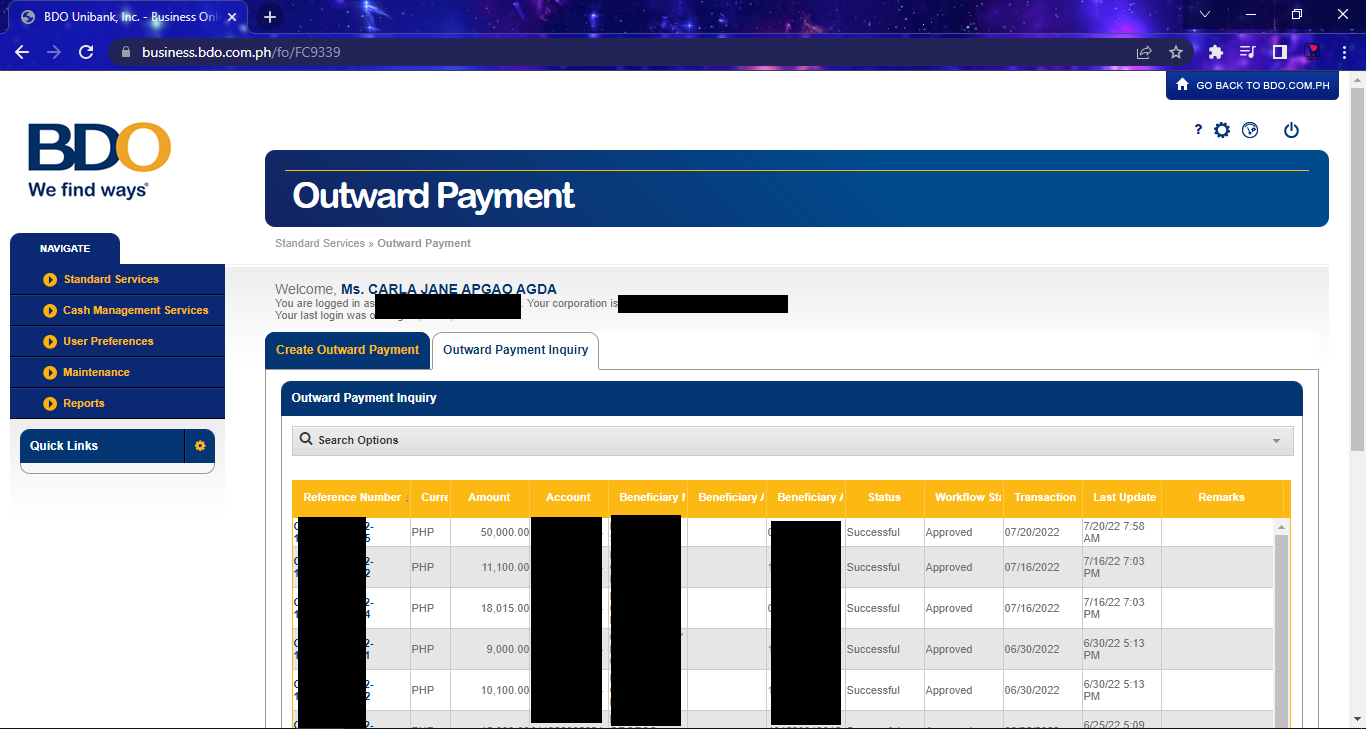Screen dimensions: 1366x729
Task: Click the Workflow Status column header
Action: coord(963,498)
